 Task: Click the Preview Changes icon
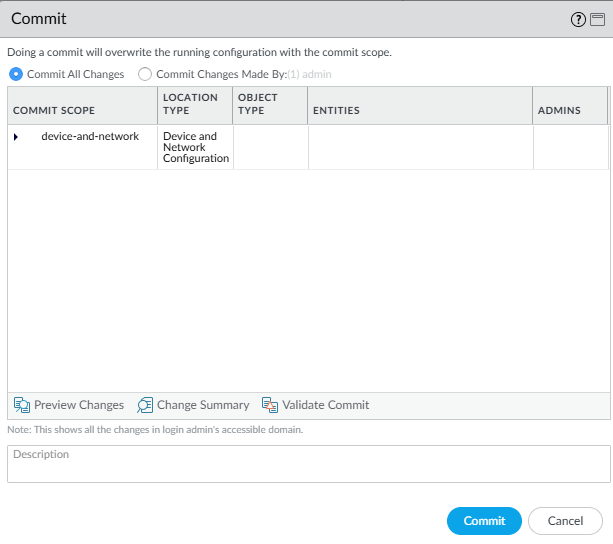(22, 405)
